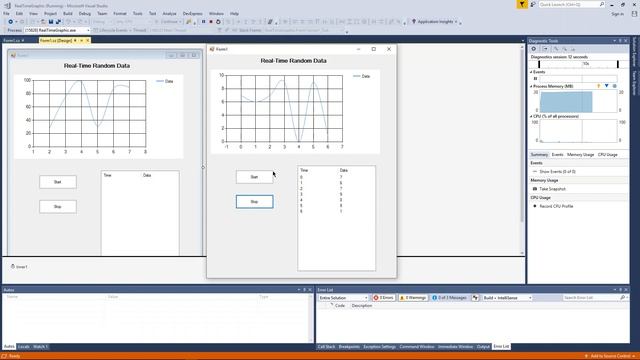Select the Start button in the designer form

pos(58,182)
